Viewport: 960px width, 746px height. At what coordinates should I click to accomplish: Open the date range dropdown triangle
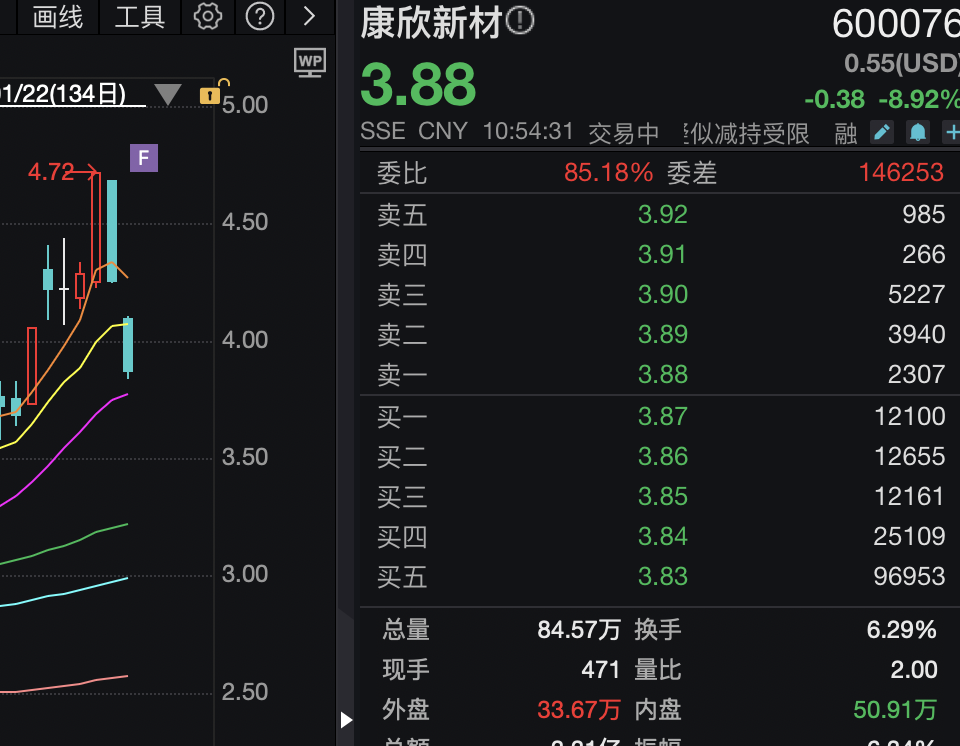[167, 94]
